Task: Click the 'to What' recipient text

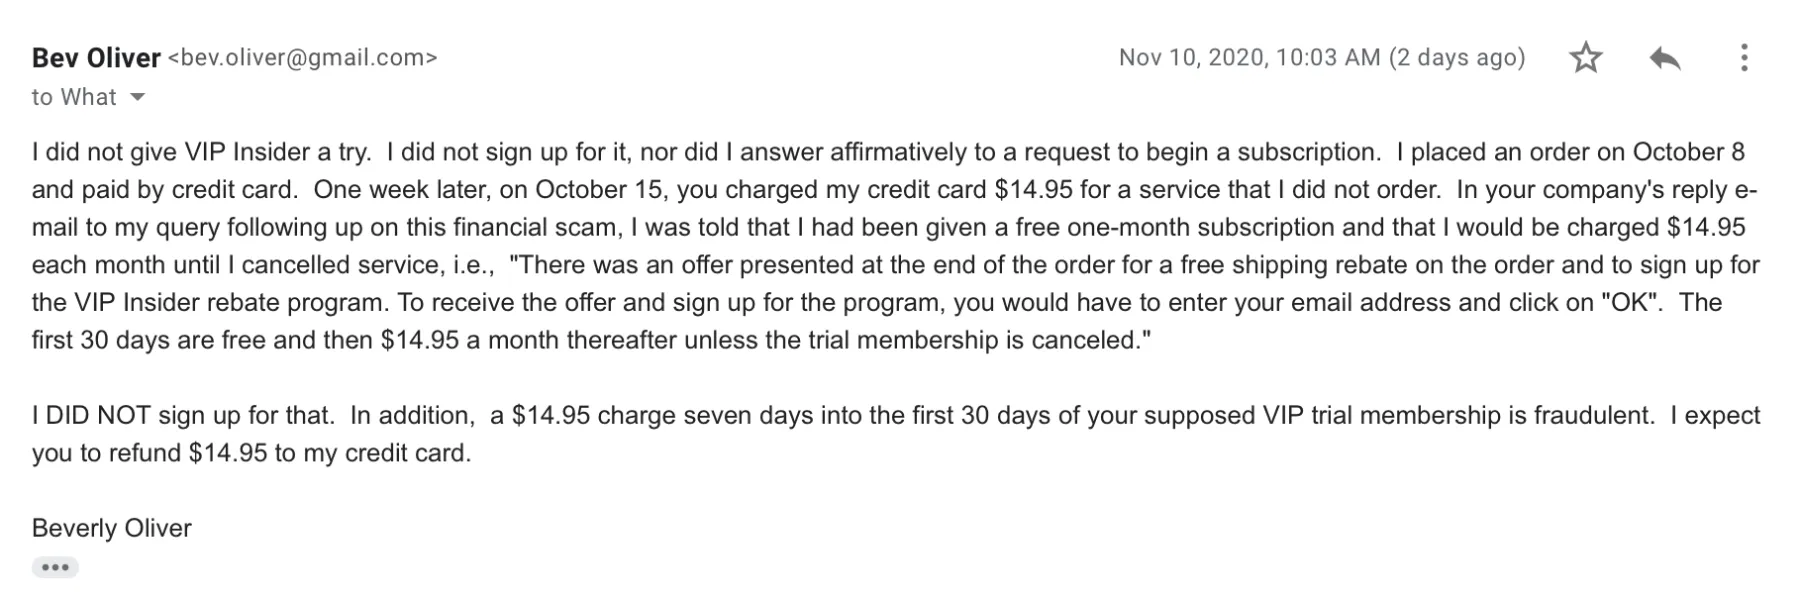Action: click(74, 97)
